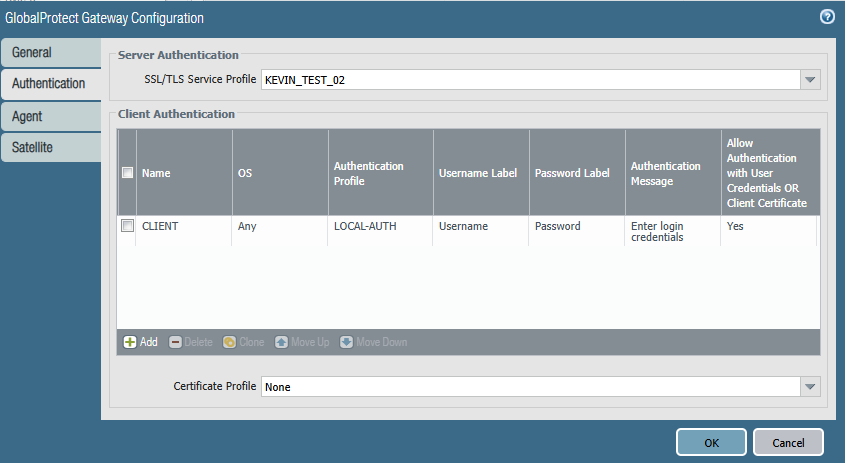Click the Delete row icon
Screen dimensions: 845x463
175,342
